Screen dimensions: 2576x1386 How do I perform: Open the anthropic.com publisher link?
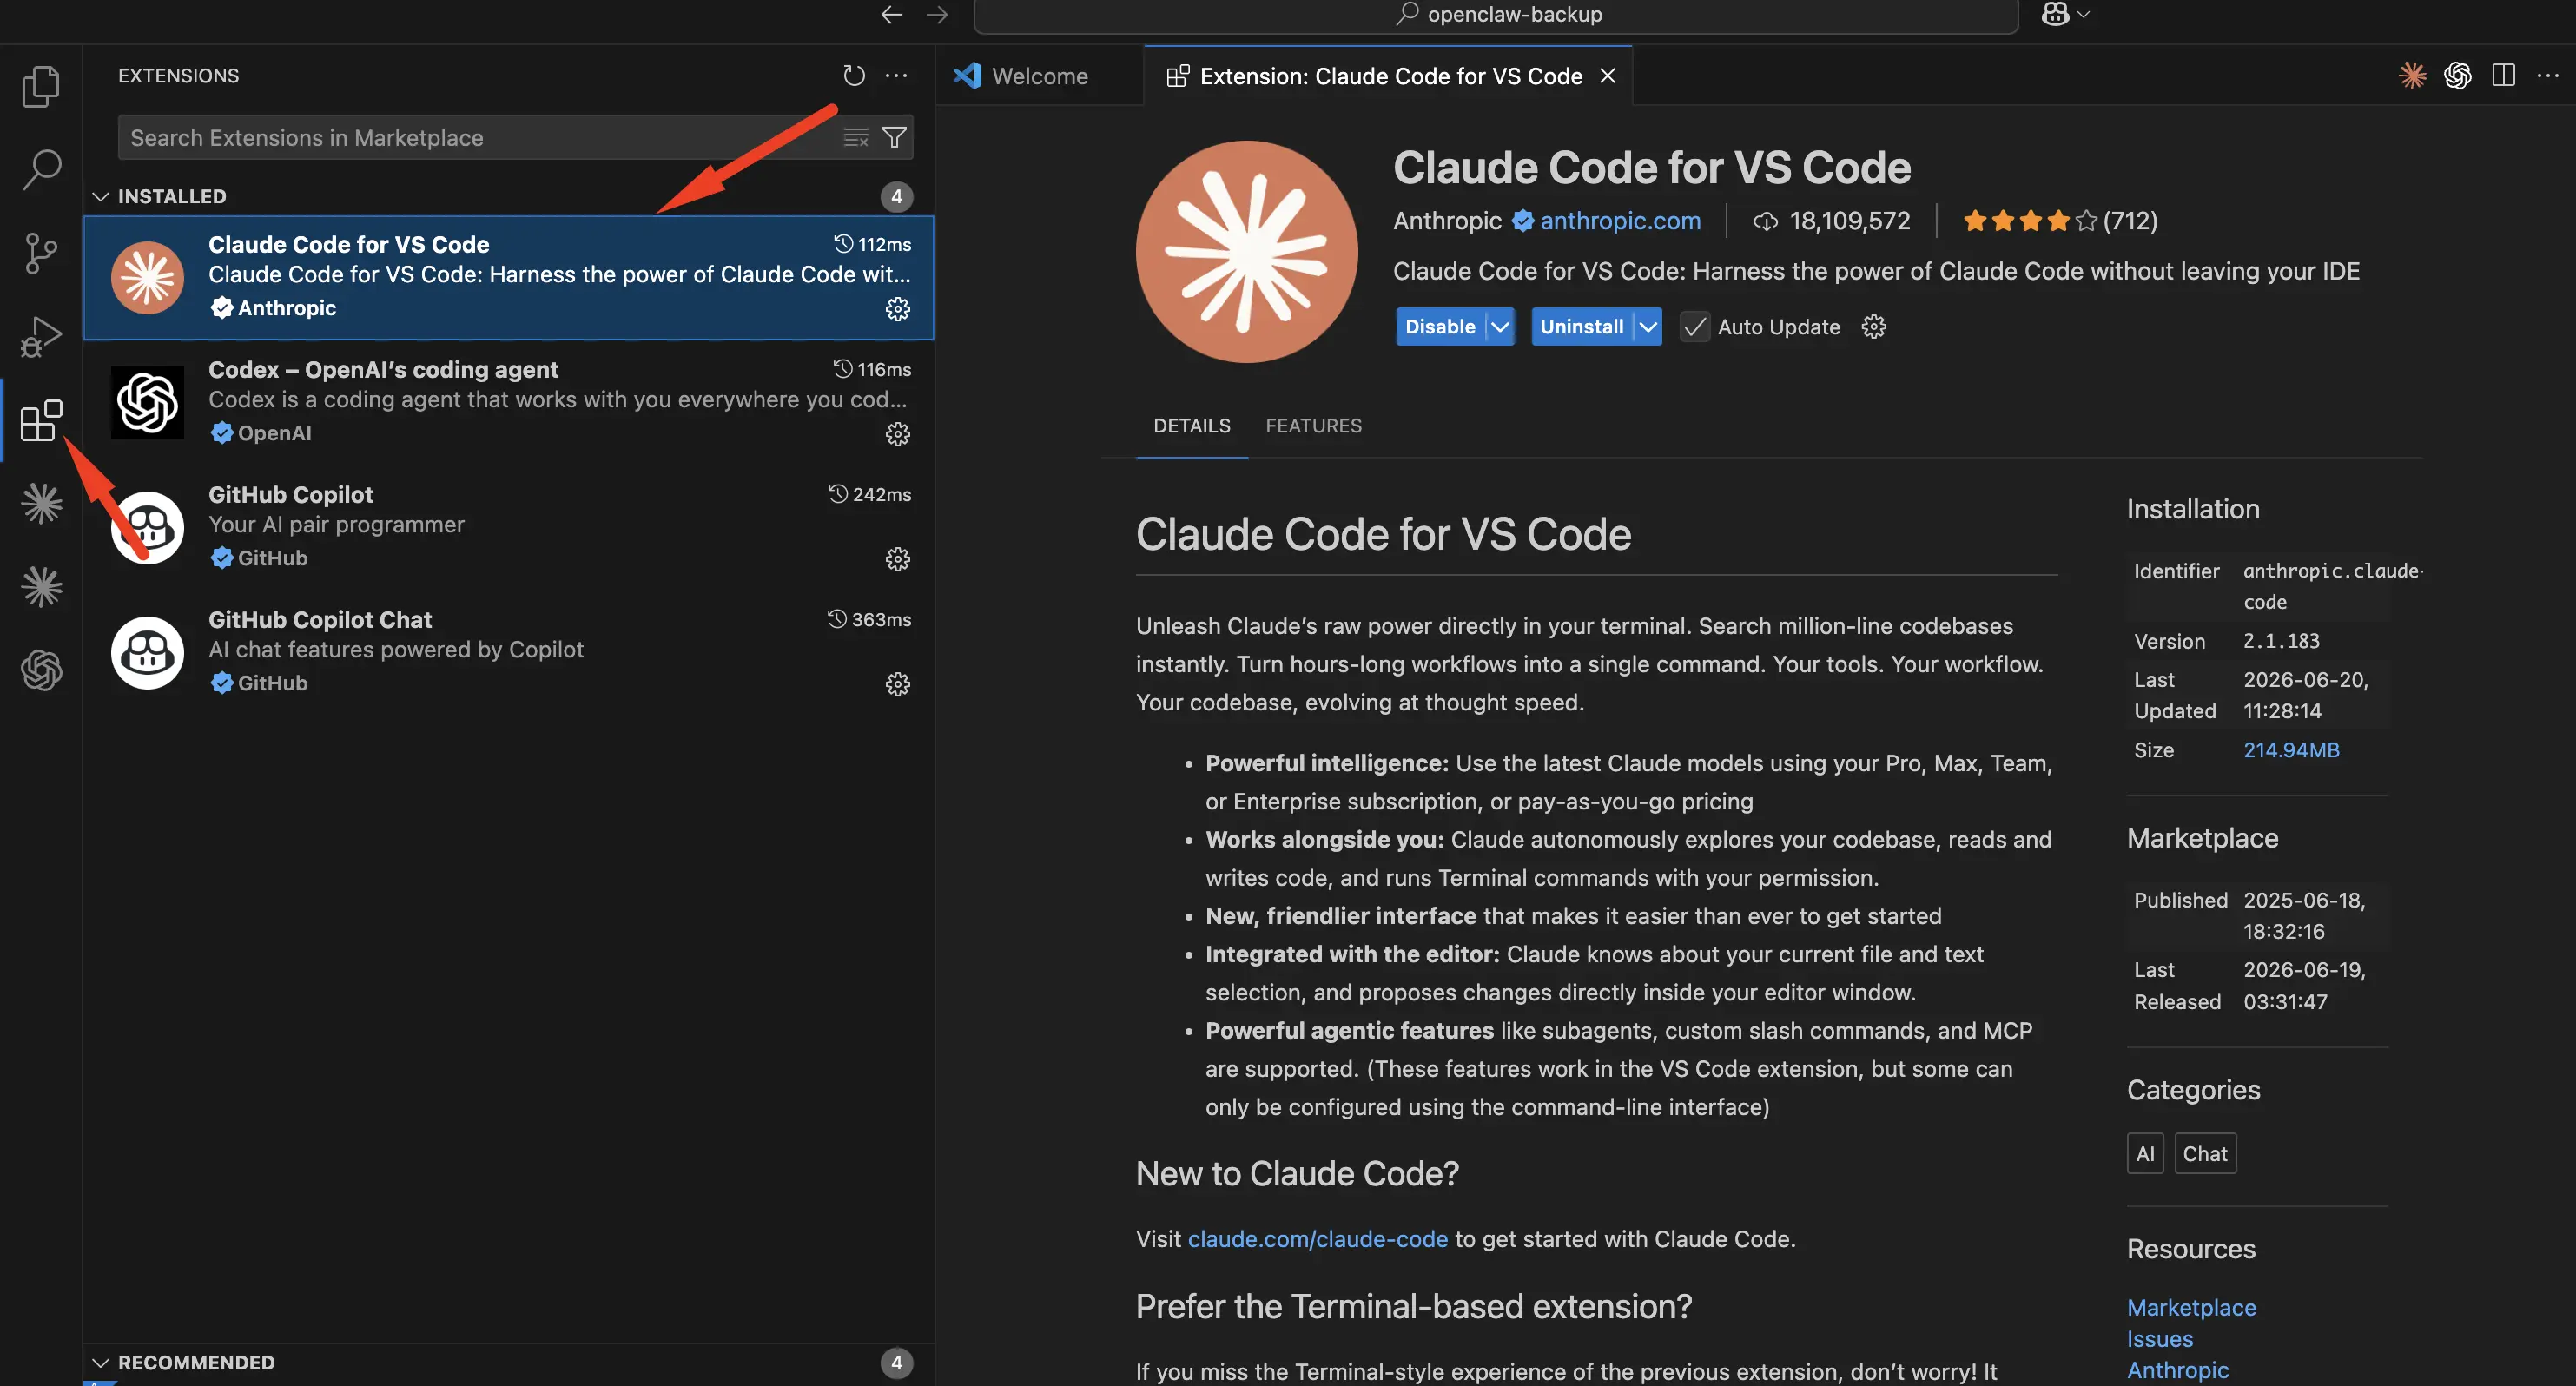click(x=1619, y=221)
